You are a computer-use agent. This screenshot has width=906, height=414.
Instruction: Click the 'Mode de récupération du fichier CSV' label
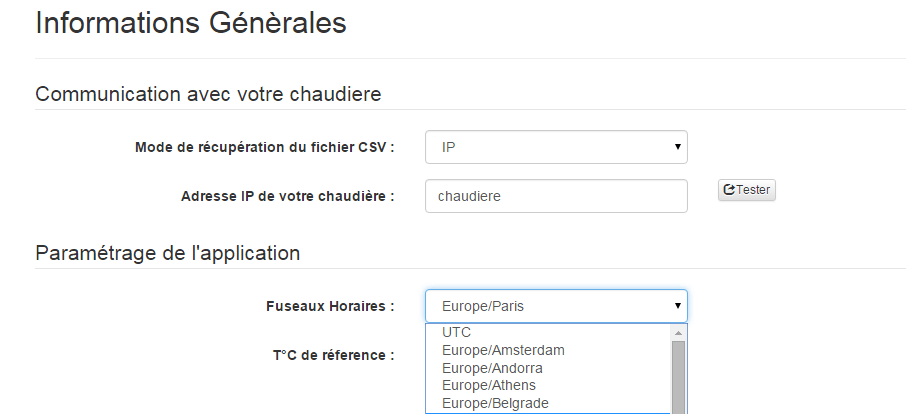click(264, 147)
